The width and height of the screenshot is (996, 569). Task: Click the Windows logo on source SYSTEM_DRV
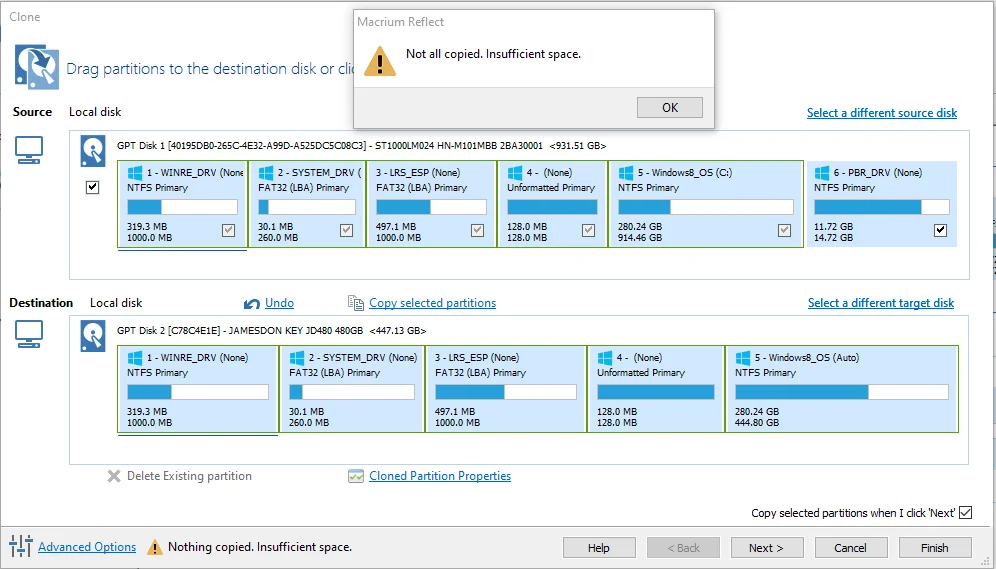266,173
